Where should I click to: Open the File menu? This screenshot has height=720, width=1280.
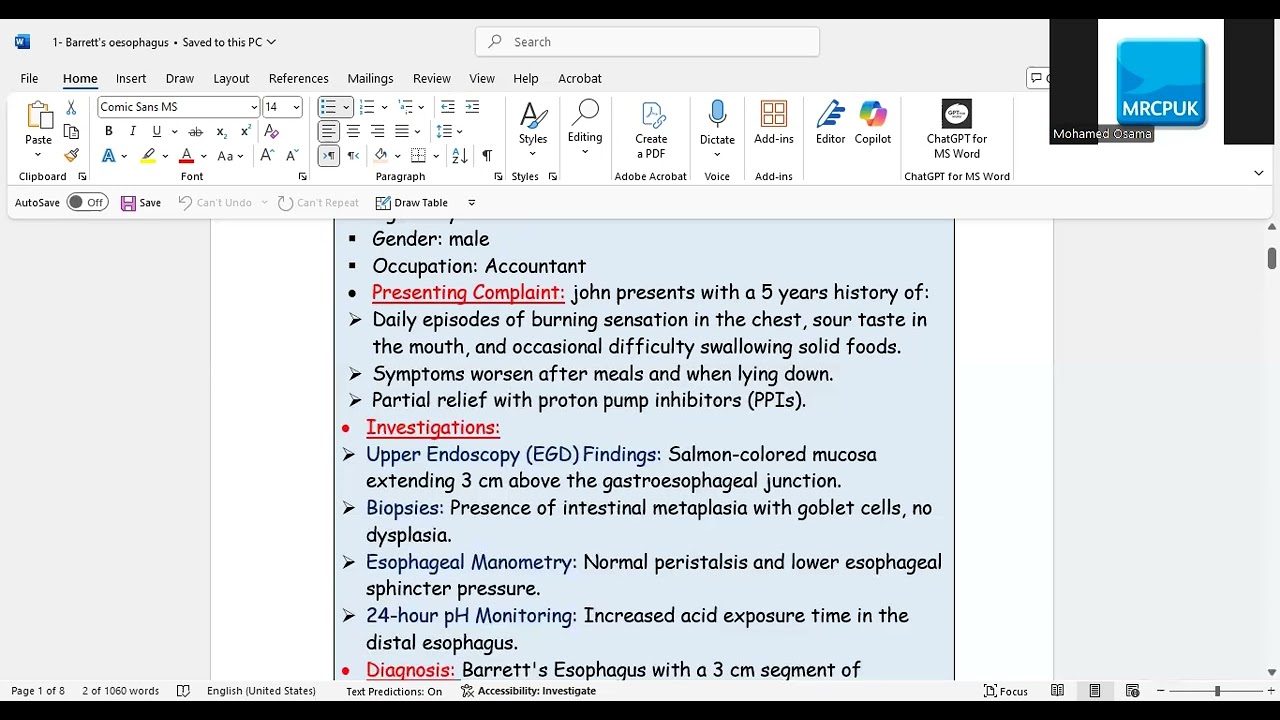[x=29, y=78]
